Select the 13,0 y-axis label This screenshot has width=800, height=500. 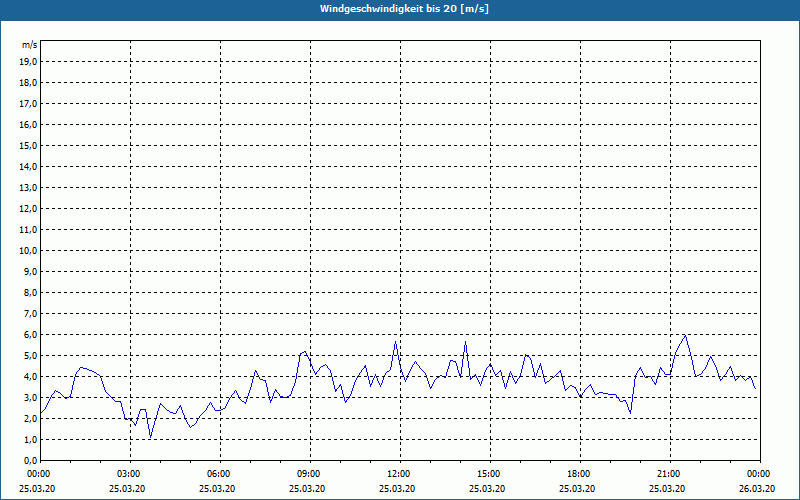(29, 187)
